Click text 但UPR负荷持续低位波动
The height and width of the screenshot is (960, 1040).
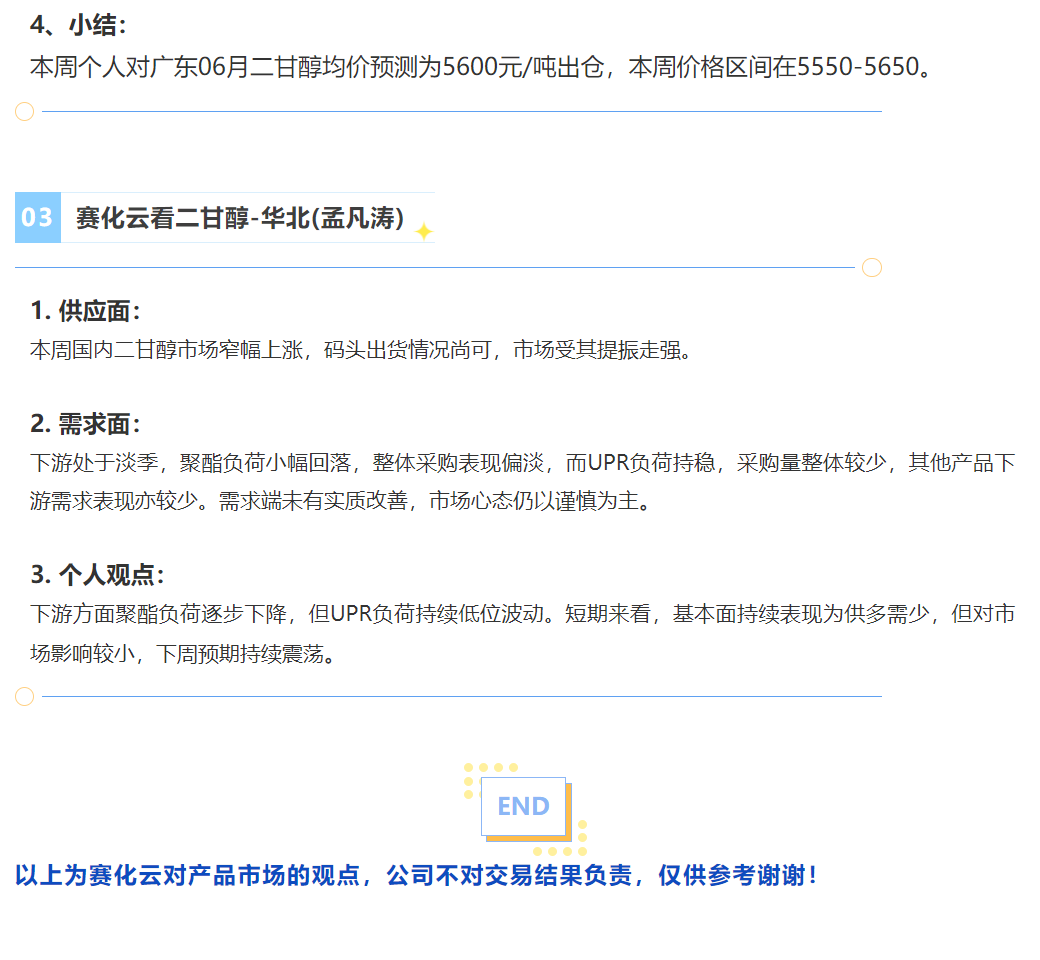(x=426, y=614)
